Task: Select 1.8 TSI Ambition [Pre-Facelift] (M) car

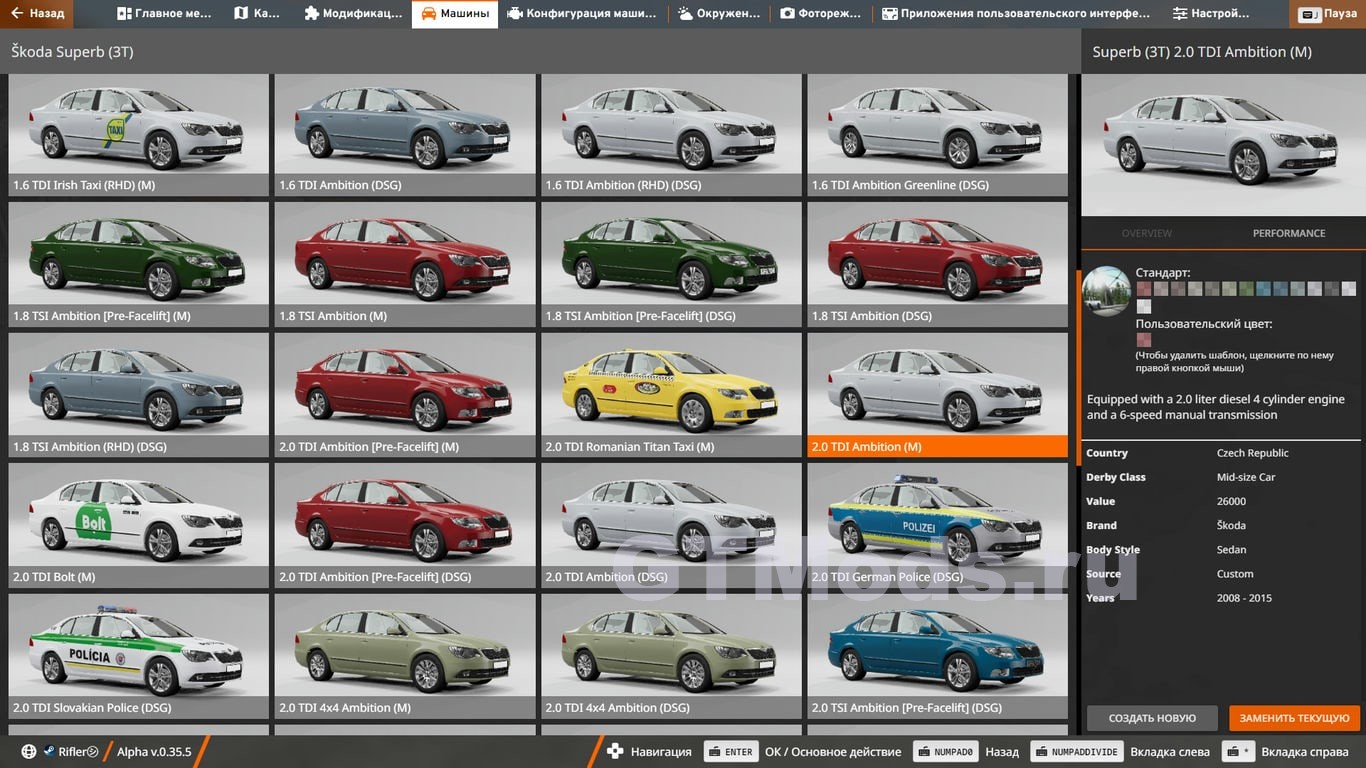Action: pos(139,265)
